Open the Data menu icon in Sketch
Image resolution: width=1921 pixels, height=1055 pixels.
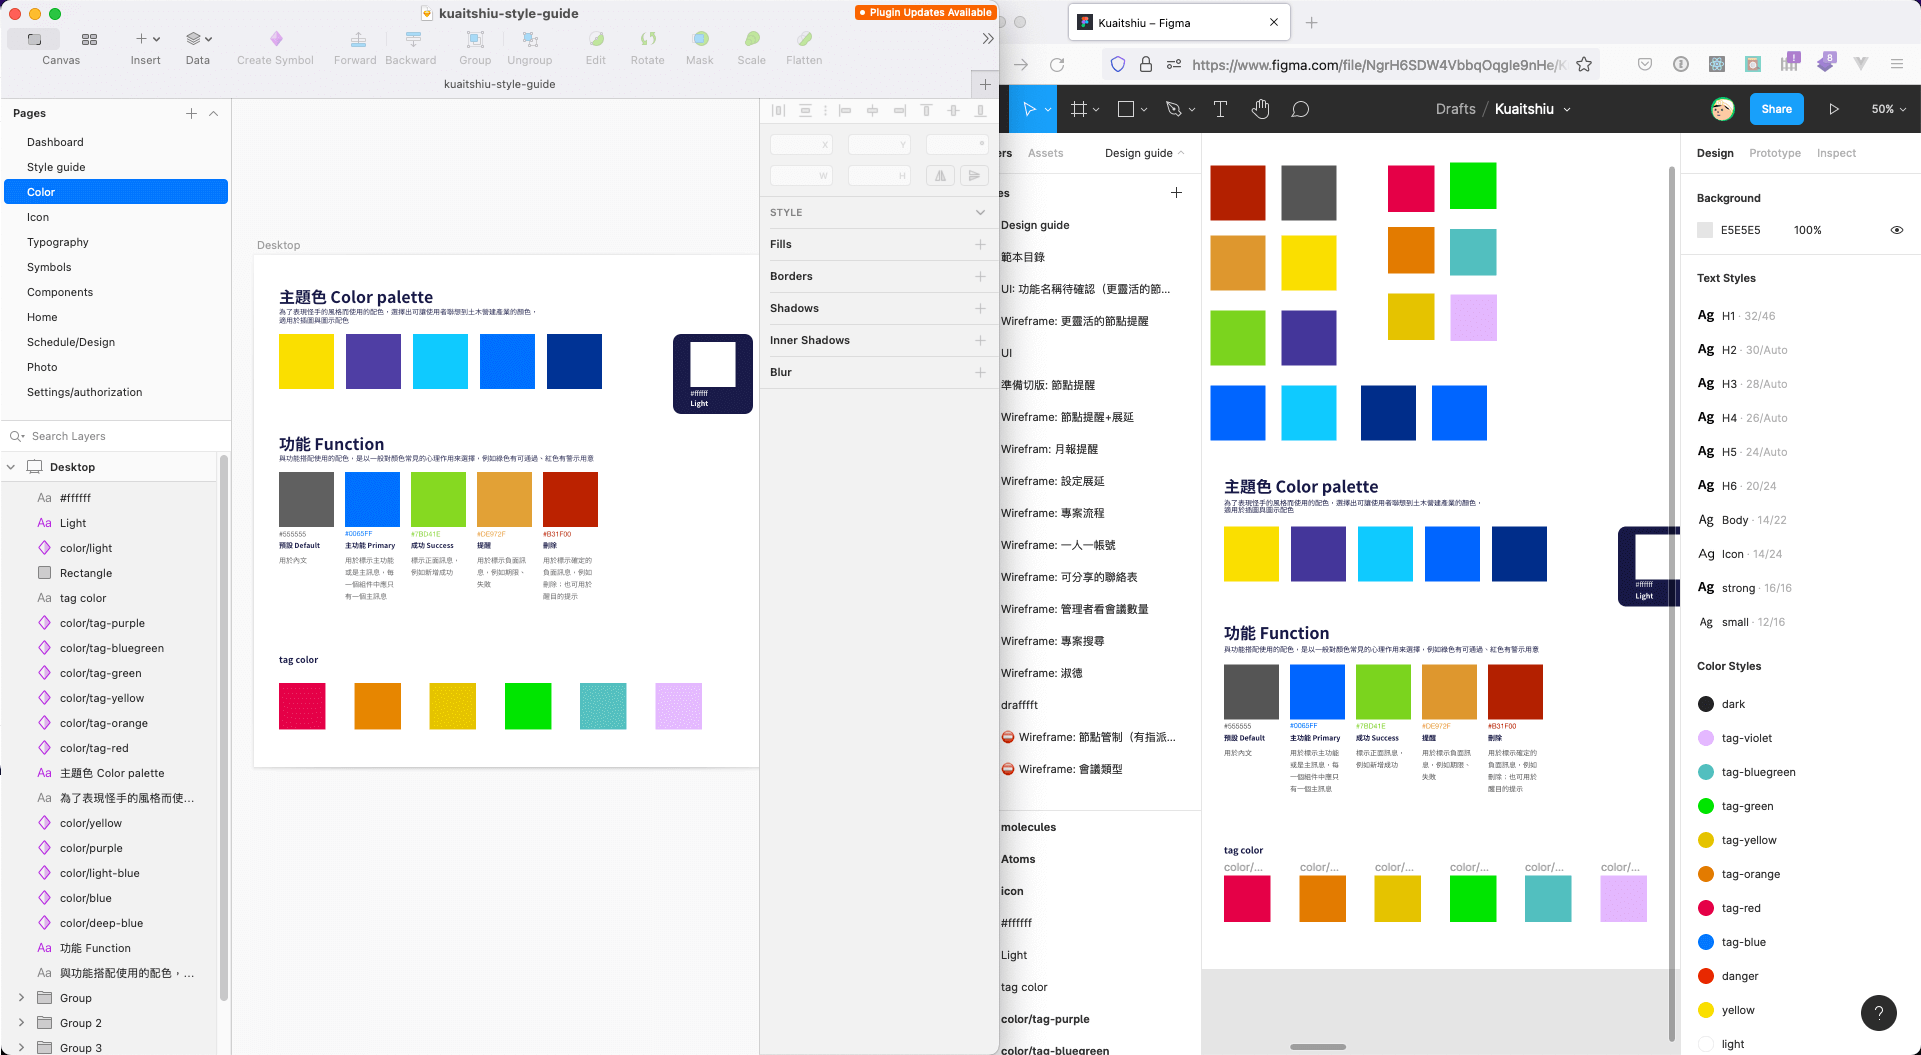(x=198, y=39)
